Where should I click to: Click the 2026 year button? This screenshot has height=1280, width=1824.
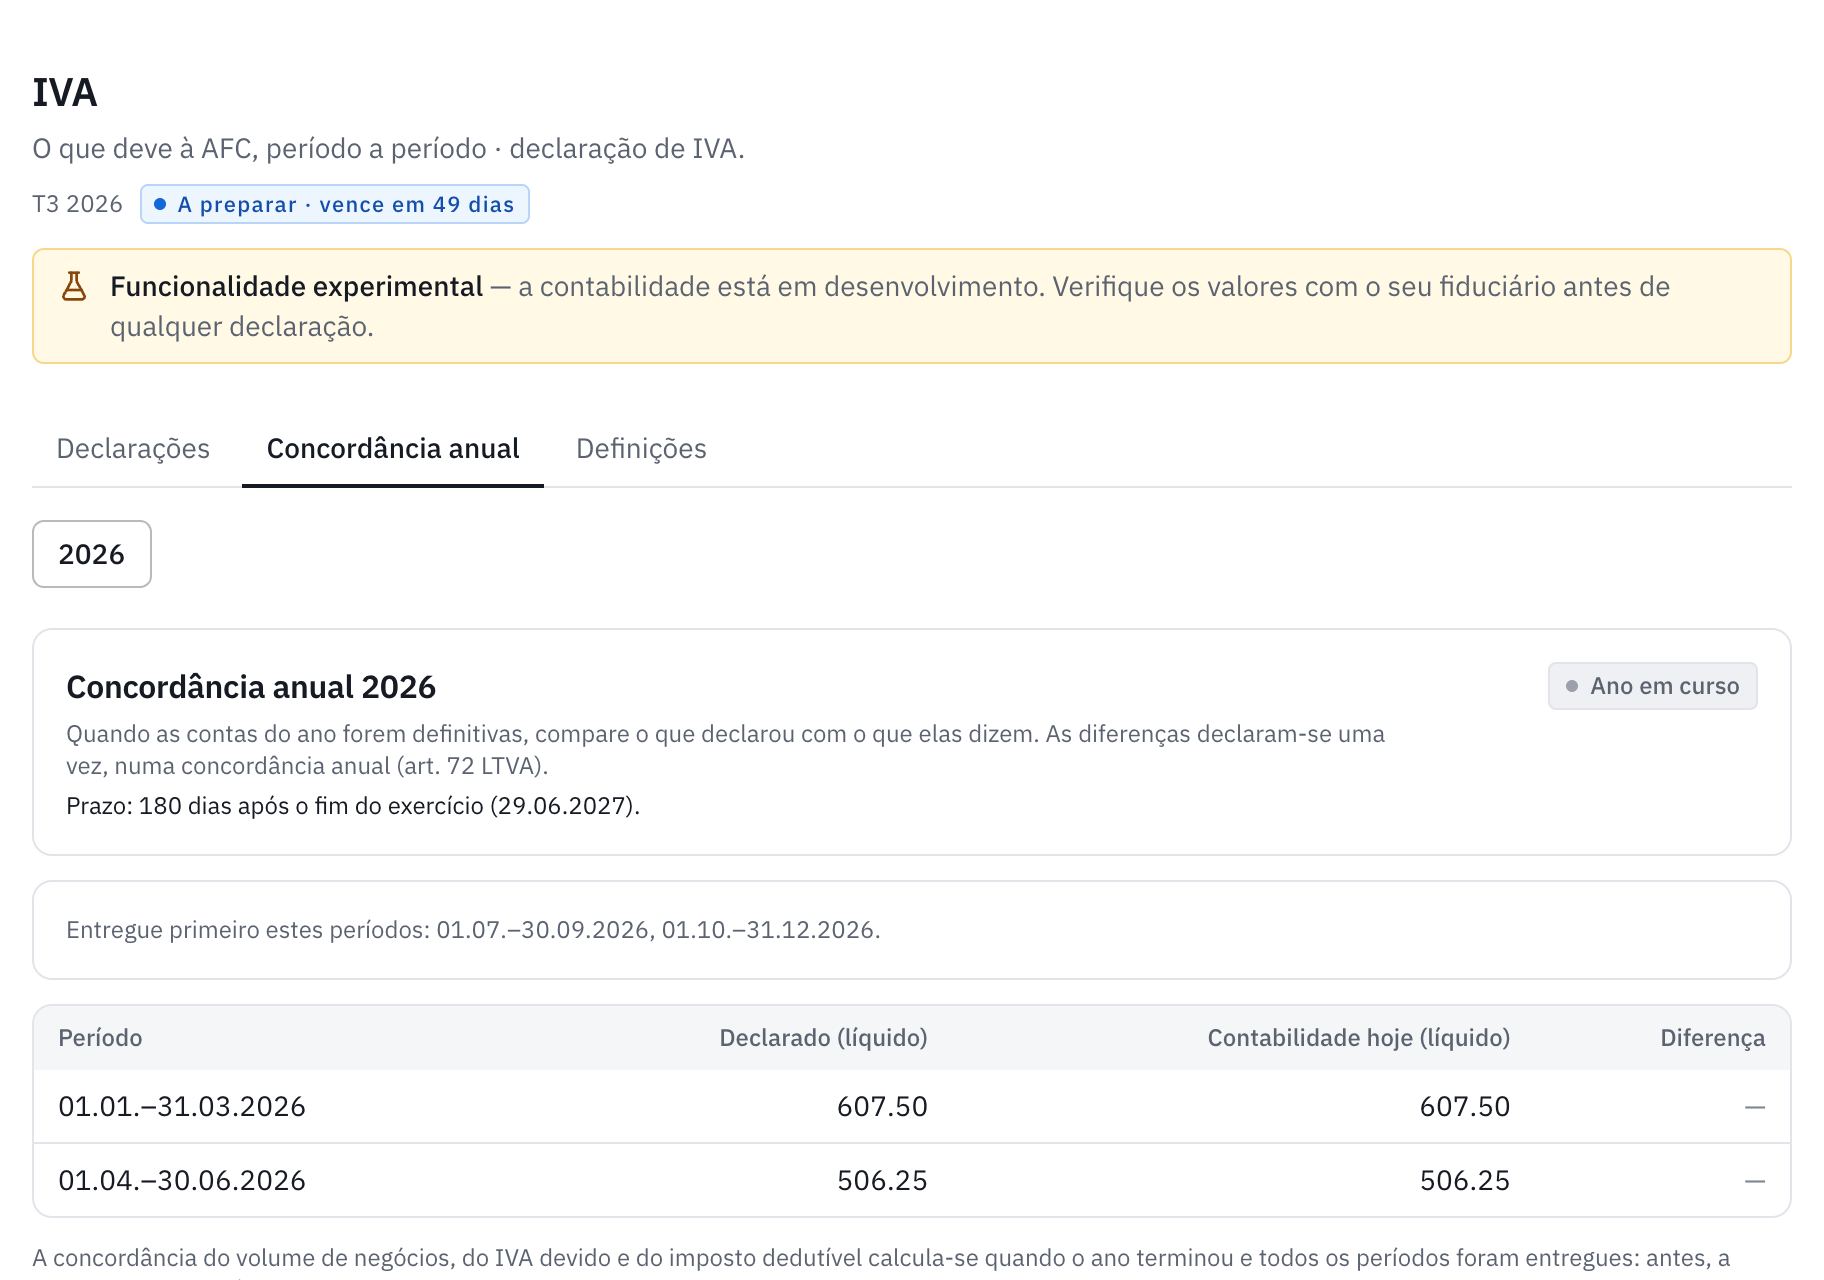(x=92, y=554)
